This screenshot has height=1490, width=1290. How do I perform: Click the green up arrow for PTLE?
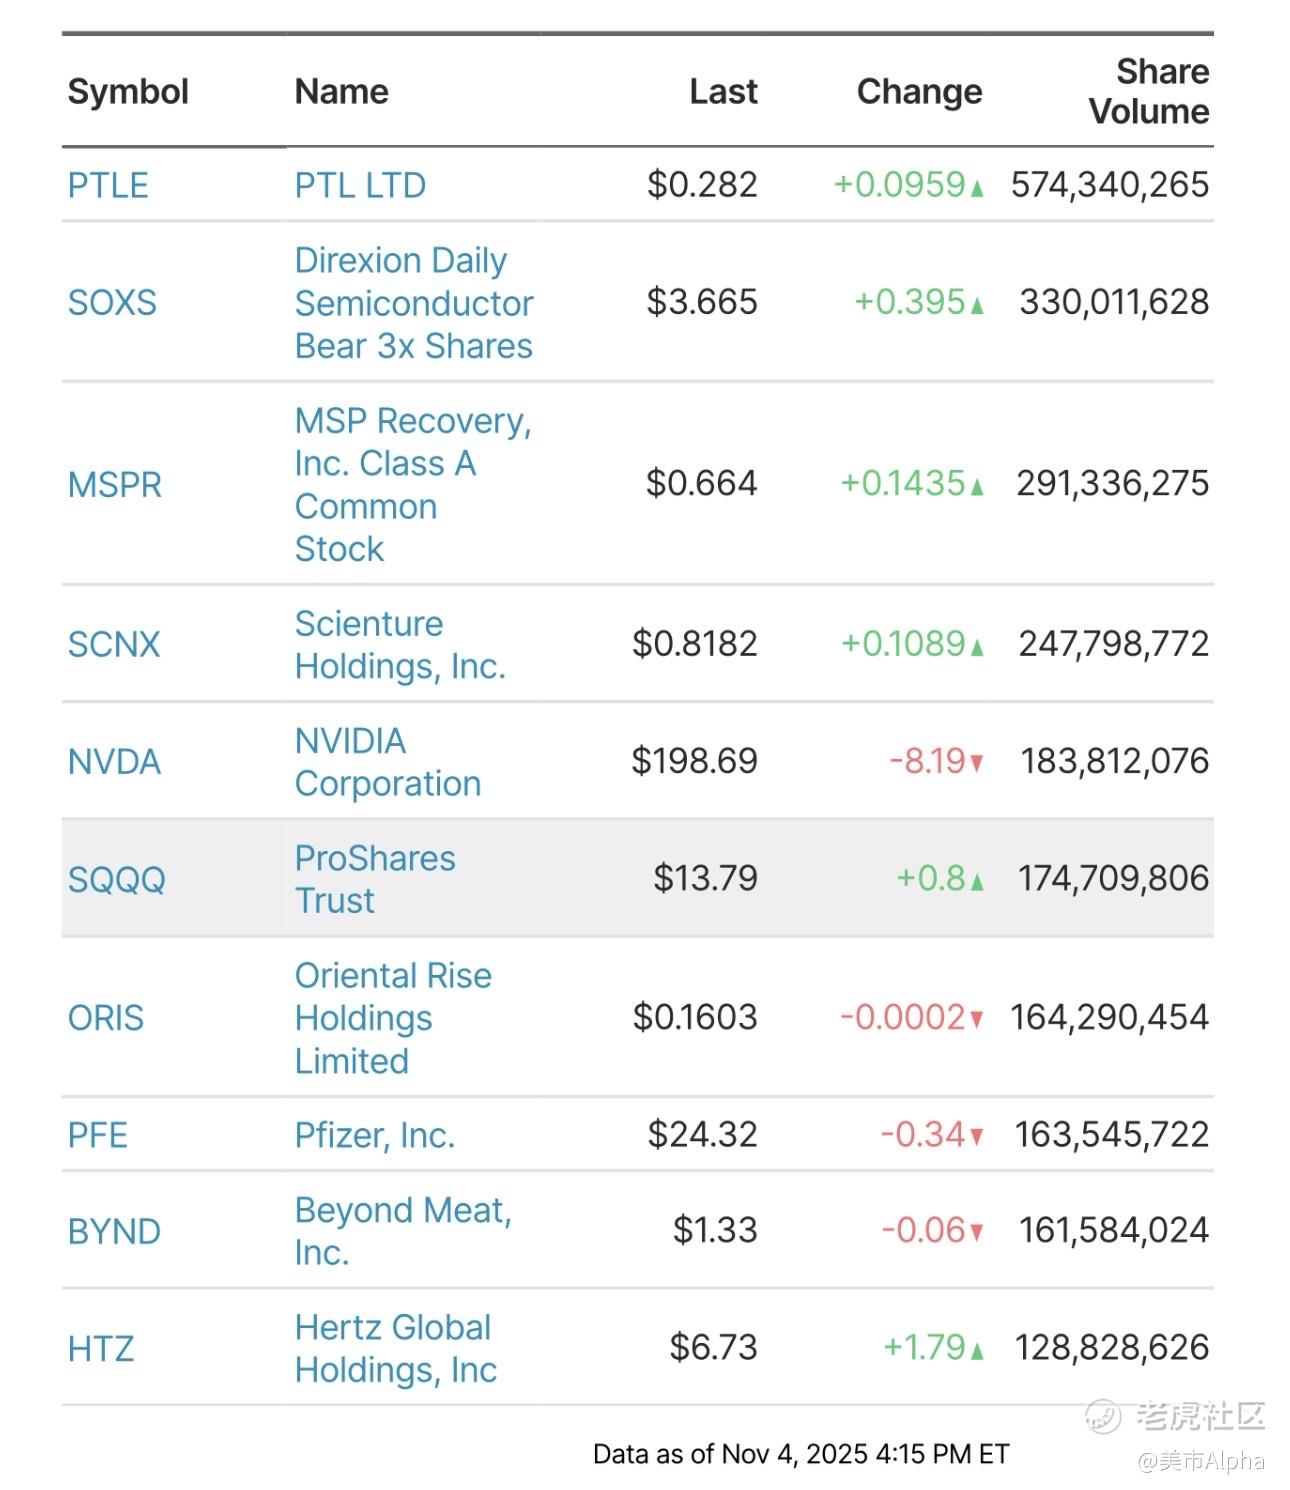[x=977, y=187]
